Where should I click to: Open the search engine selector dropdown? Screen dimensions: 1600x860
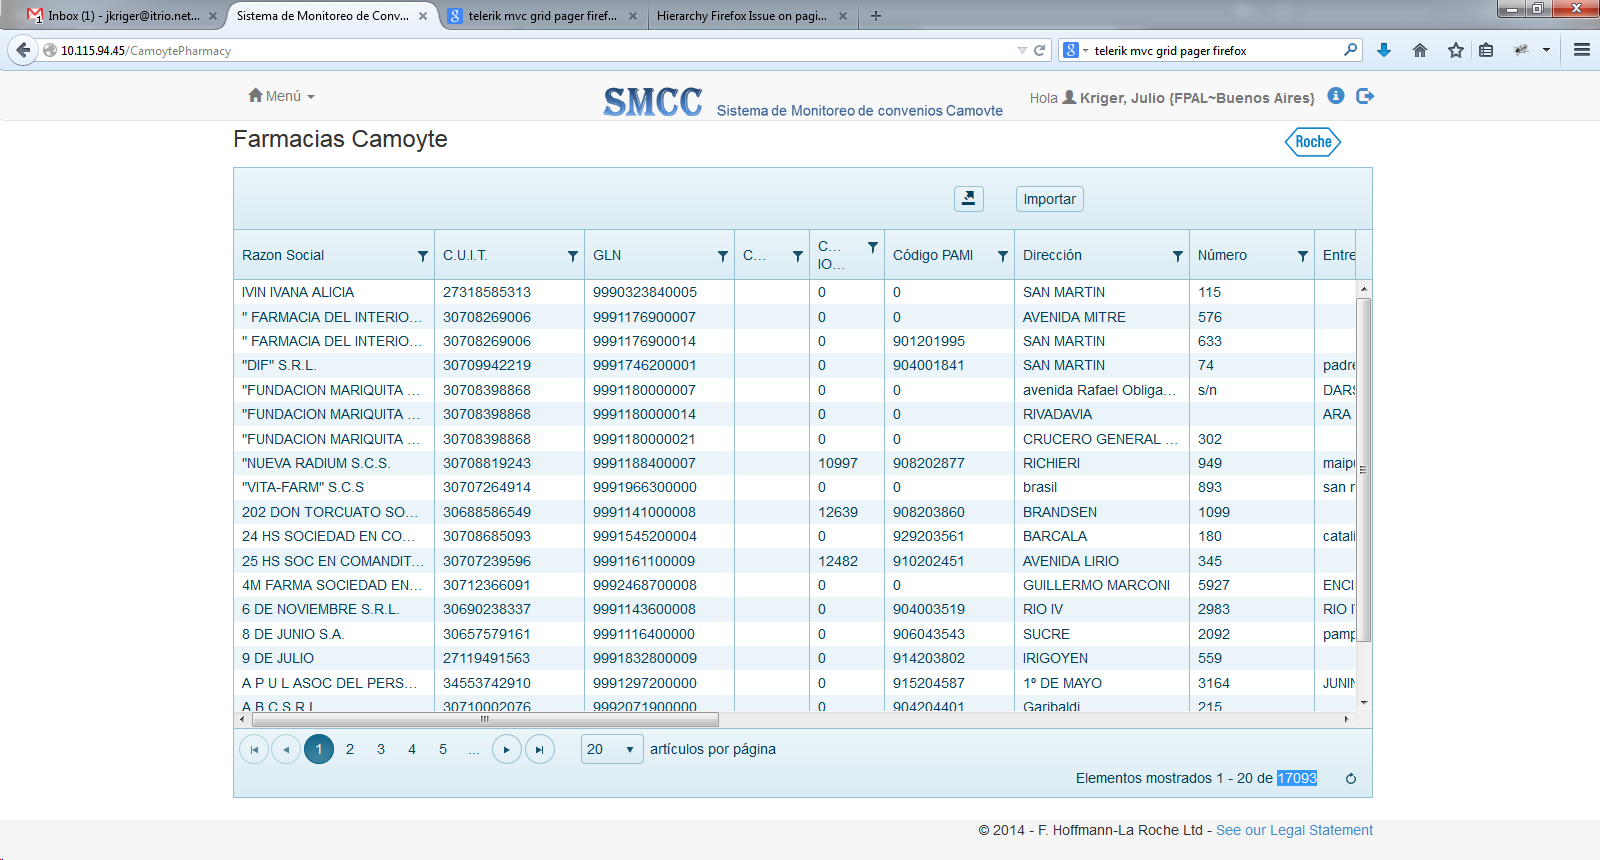click(1075, 50)
